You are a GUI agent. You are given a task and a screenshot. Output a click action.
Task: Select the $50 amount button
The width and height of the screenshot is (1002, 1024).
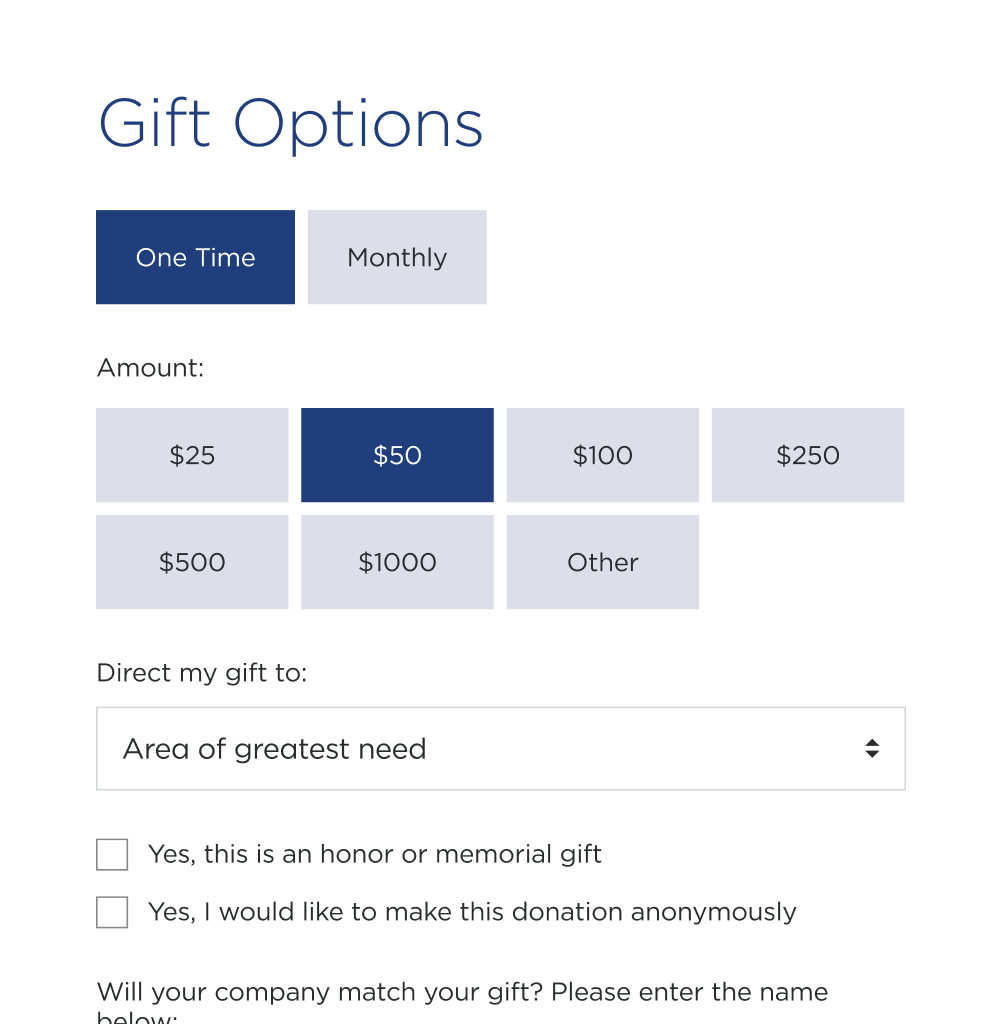pyautogui.click(x=397, y=455)
